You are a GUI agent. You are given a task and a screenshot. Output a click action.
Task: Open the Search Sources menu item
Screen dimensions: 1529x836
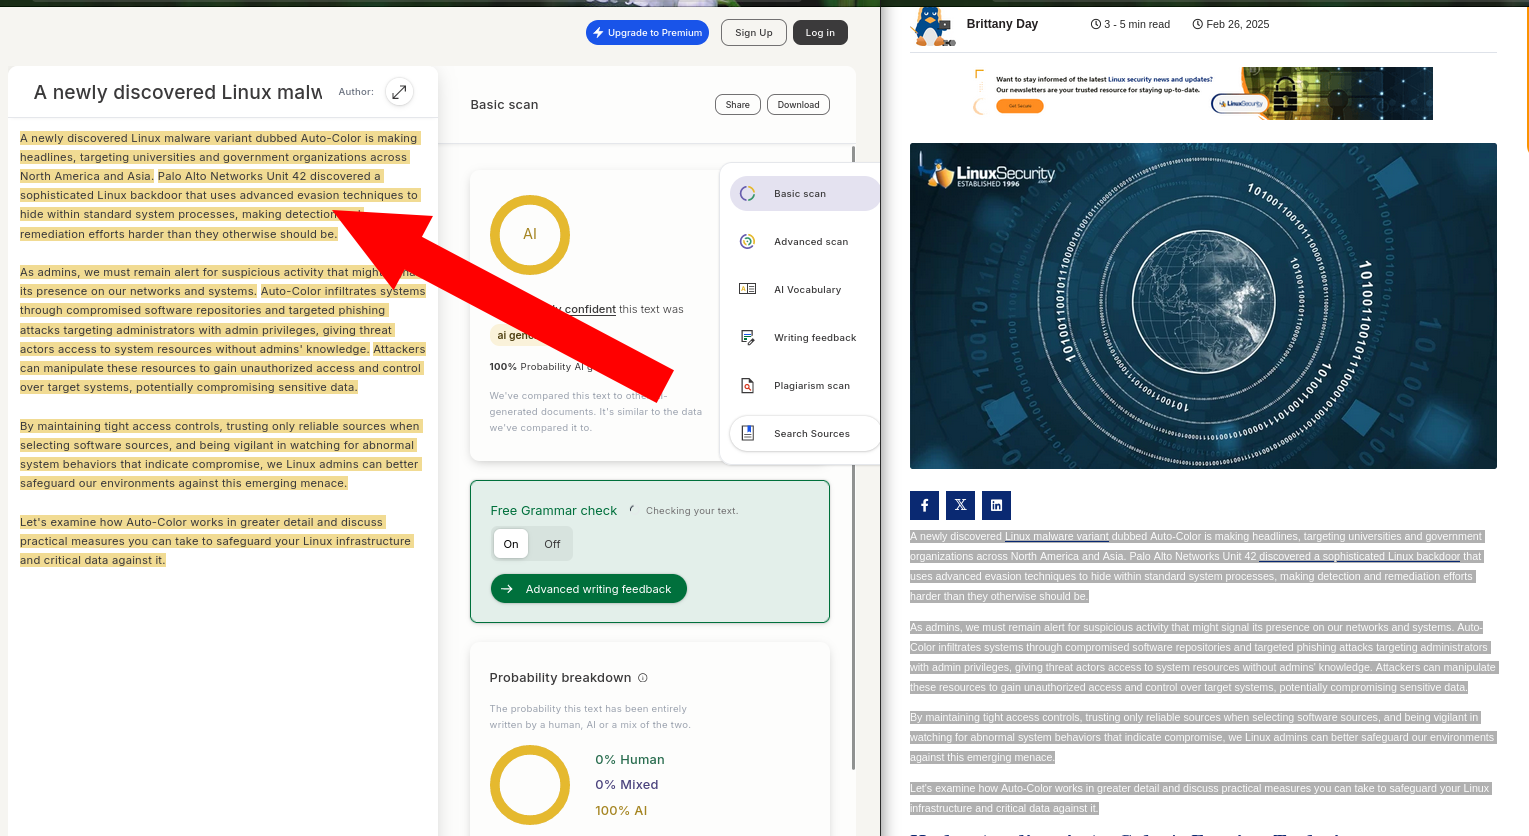(x=805, y=434)
